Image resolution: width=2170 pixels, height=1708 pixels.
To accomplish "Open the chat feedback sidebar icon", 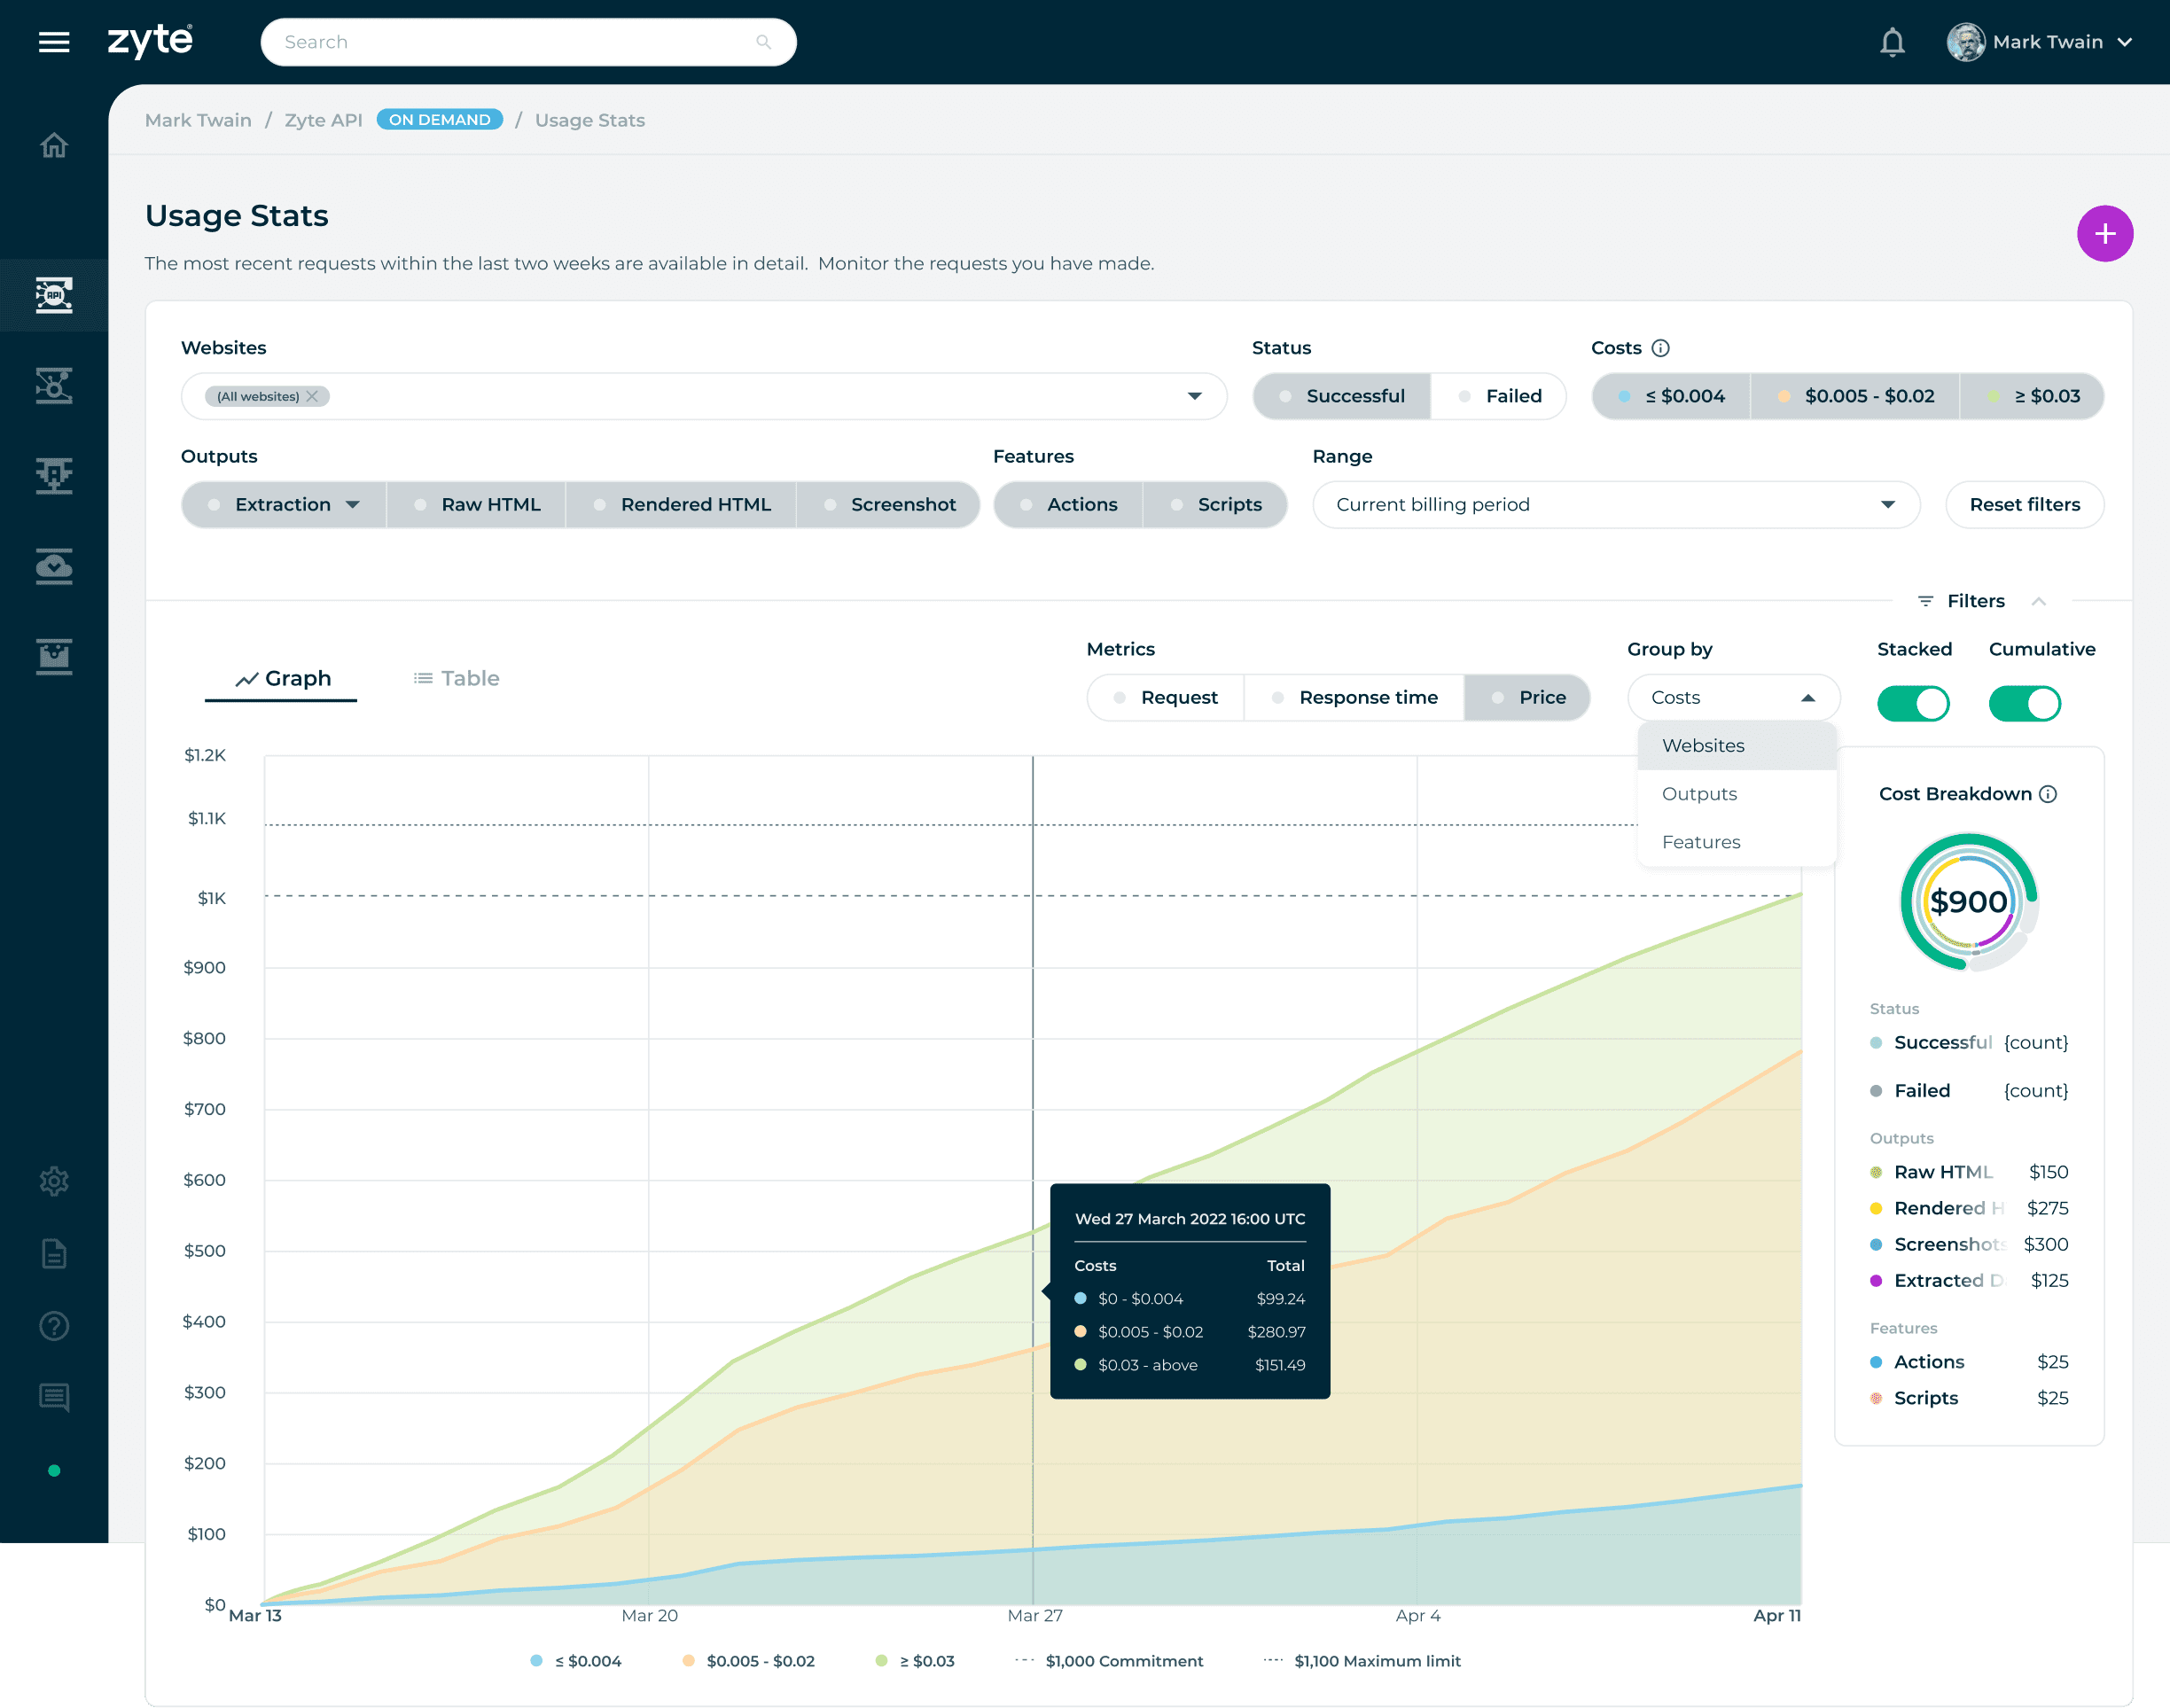I will click(x=54, y=1397).
